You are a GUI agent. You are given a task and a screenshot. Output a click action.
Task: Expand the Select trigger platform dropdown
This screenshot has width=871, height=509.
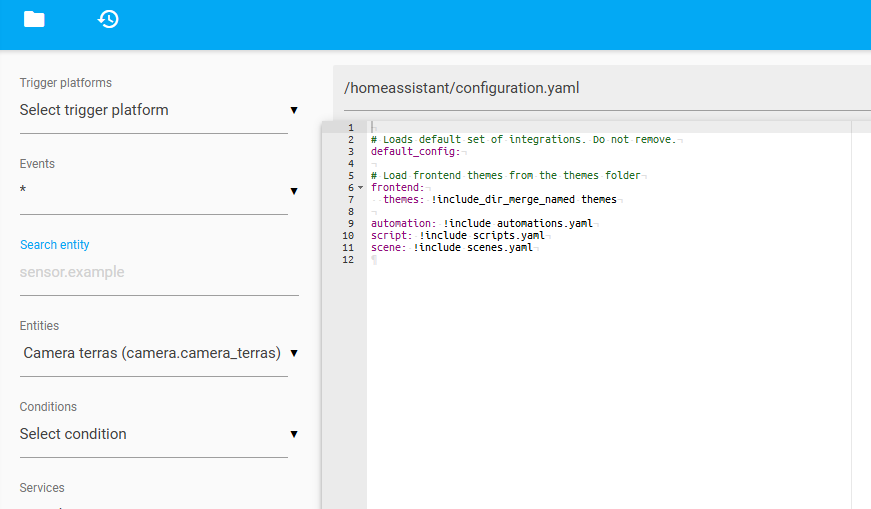coord(159,110)
